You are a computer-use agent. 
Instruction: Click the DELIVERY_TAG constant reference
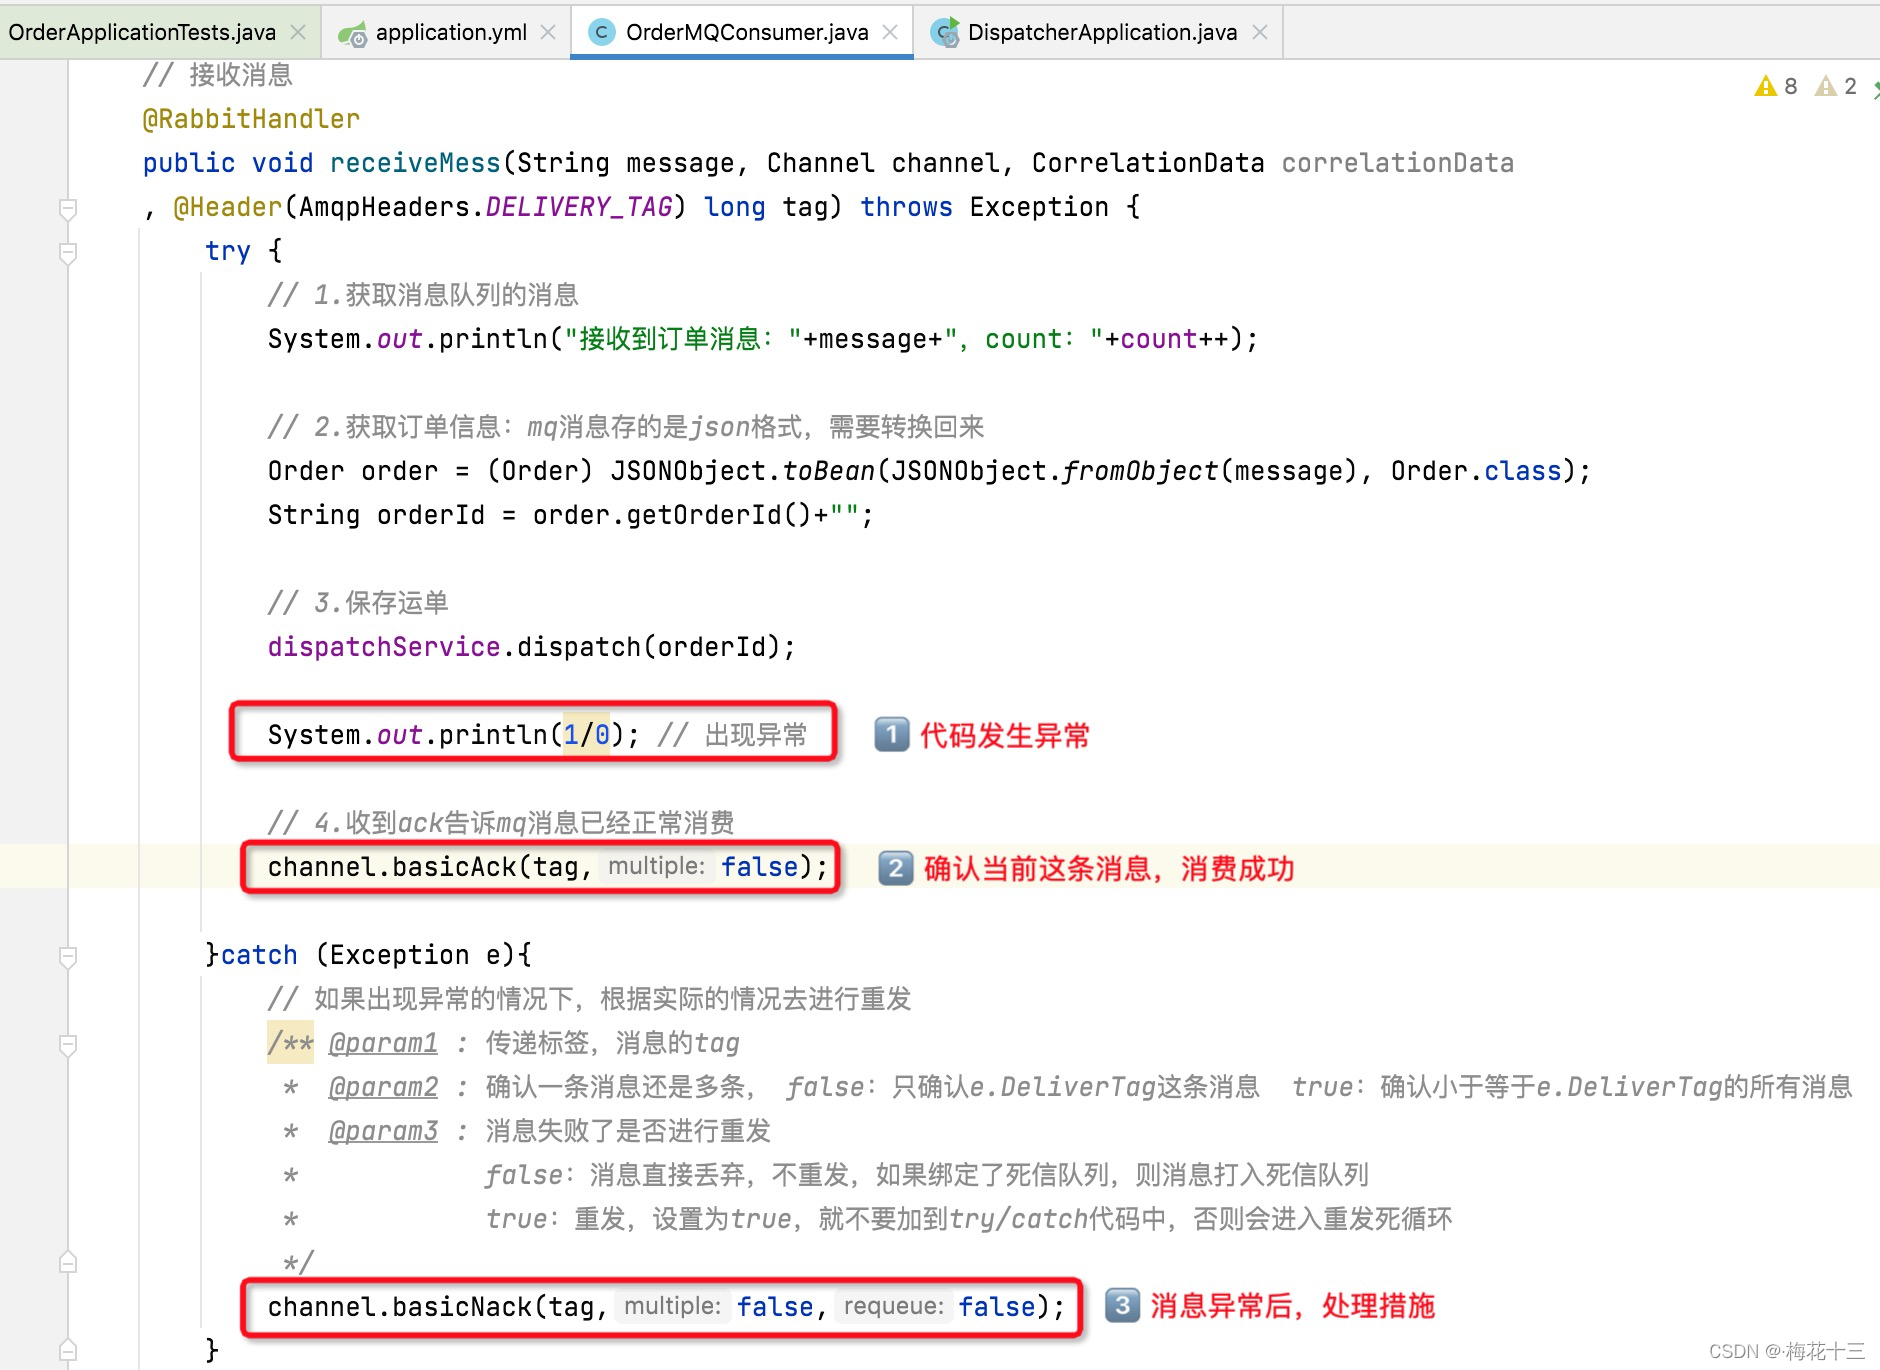(x=578, y=206)
